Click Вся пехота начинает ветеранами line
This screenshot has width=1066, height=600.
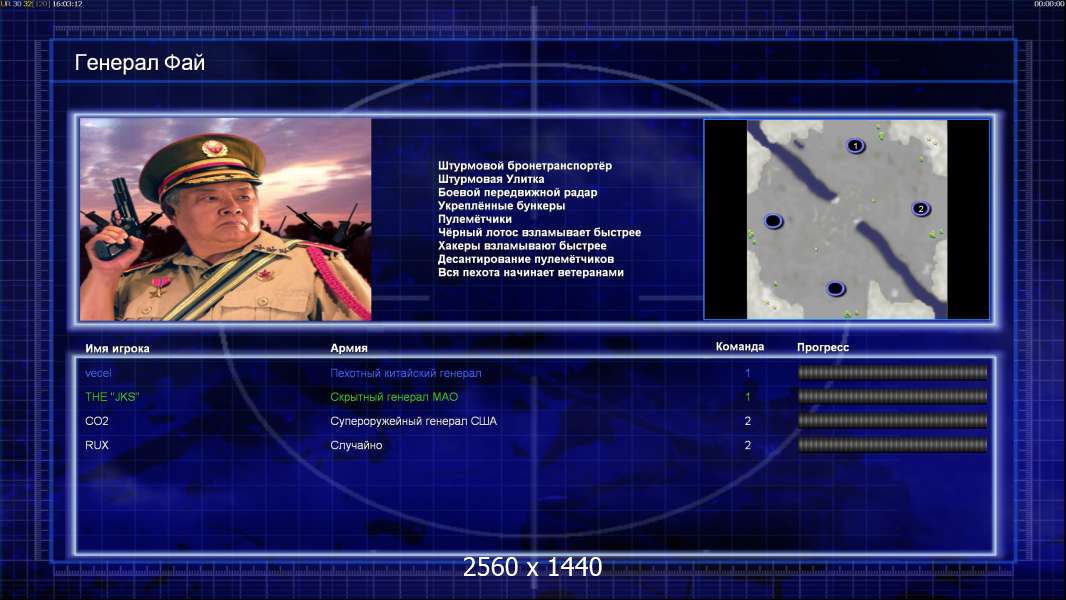(530, 272)
